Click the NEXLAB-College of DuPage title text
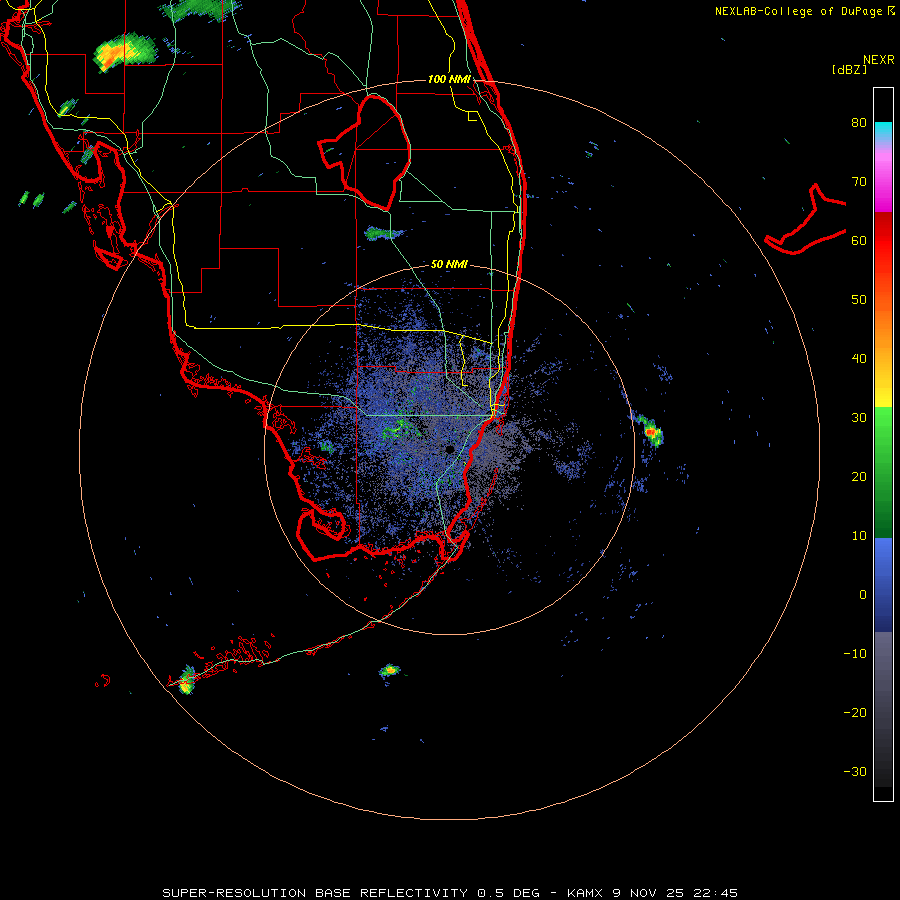The height and width of the screenshot is (900, 900). (x=804, y=11)
